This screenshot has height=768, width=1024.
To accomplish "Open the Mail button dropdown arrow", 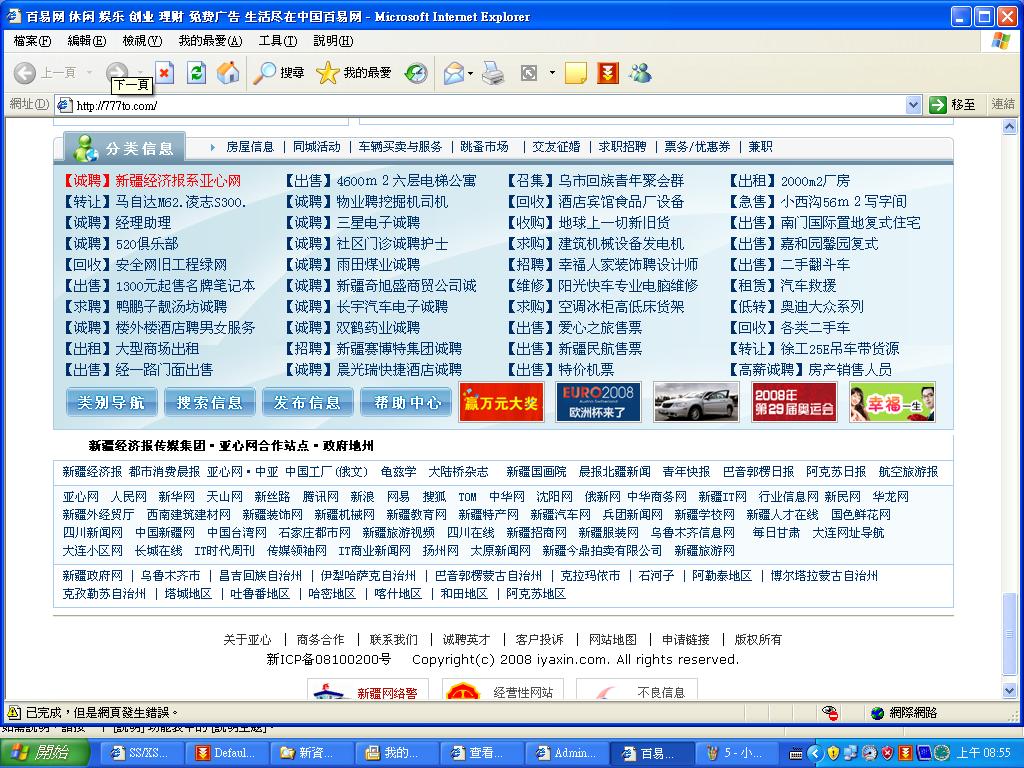I will pyautogui.click(x=470, y=73).
